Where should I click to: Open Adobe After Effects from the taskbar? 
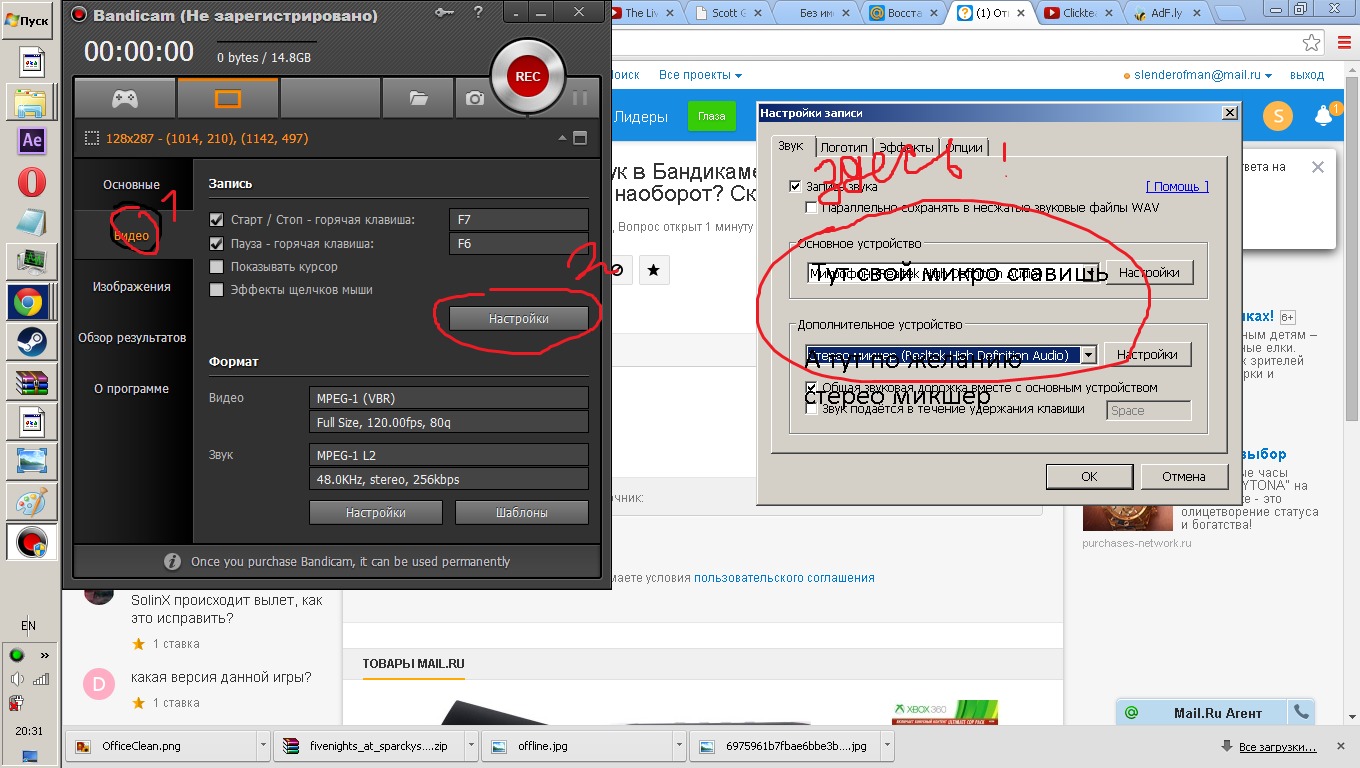[32, 141]
